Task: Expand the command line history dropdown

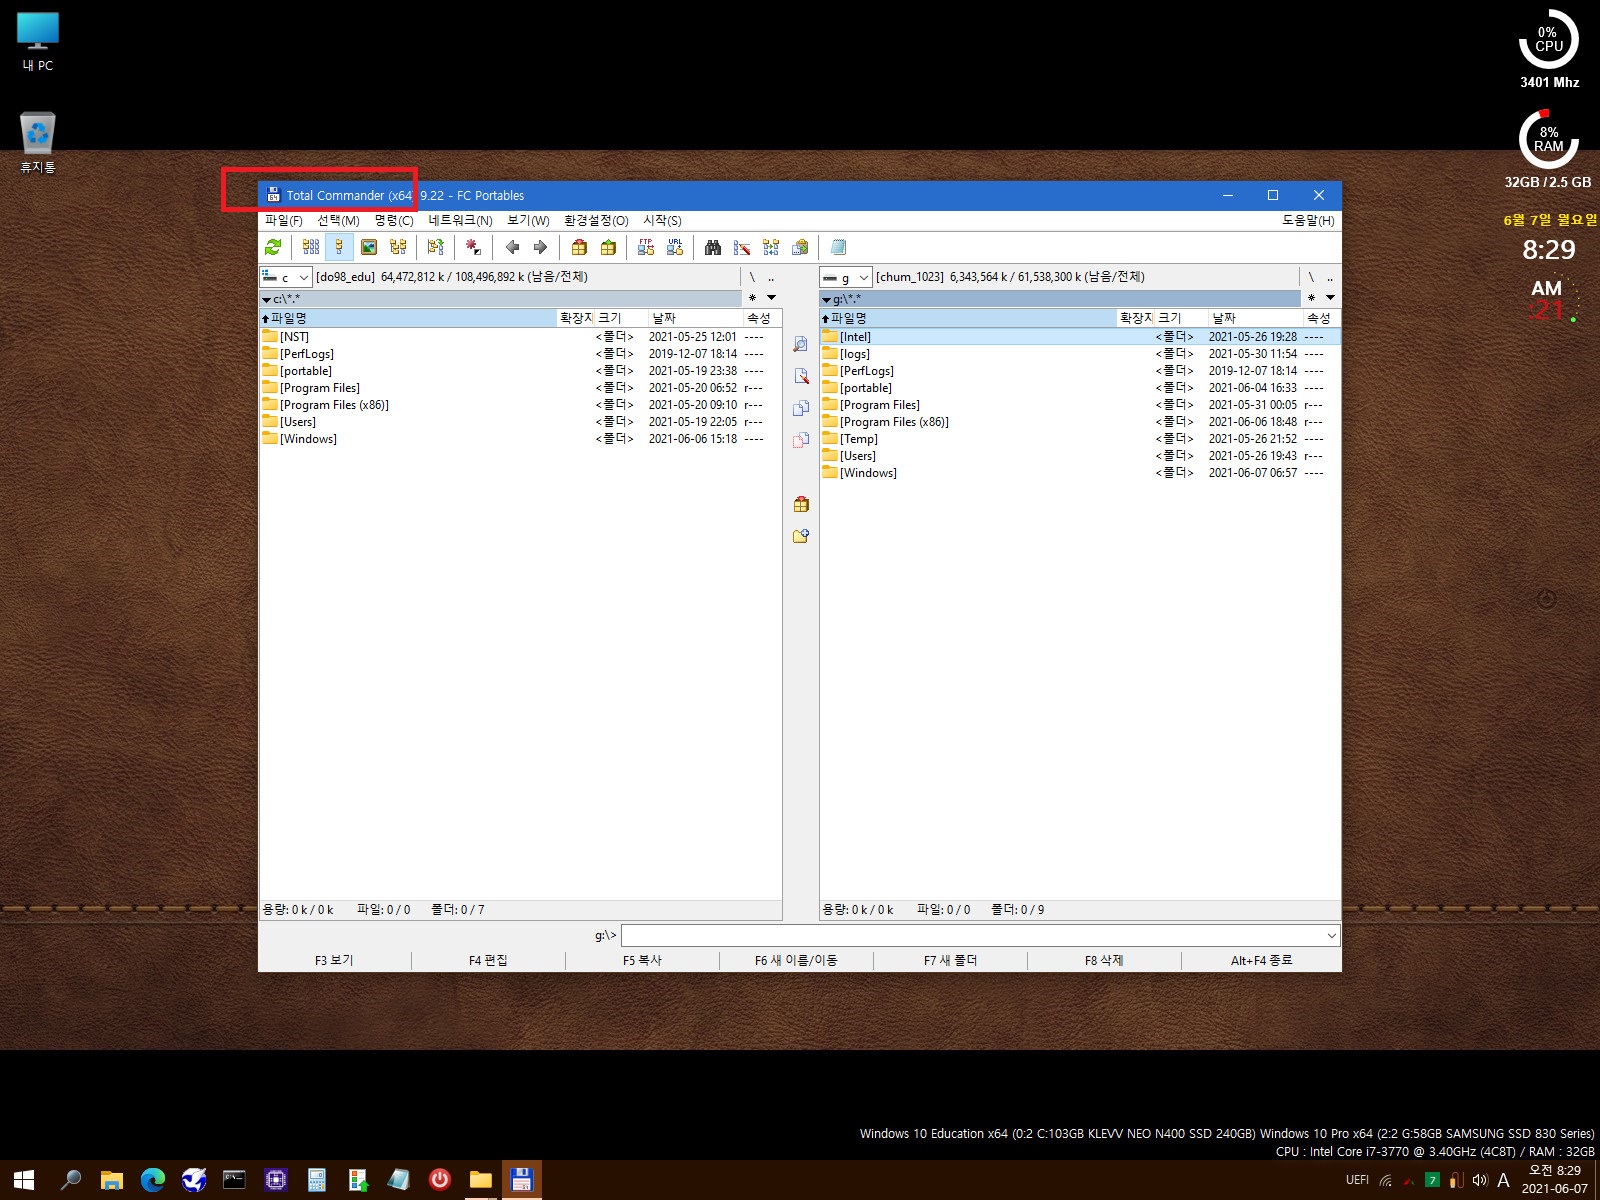Action: coord(1331,936)
